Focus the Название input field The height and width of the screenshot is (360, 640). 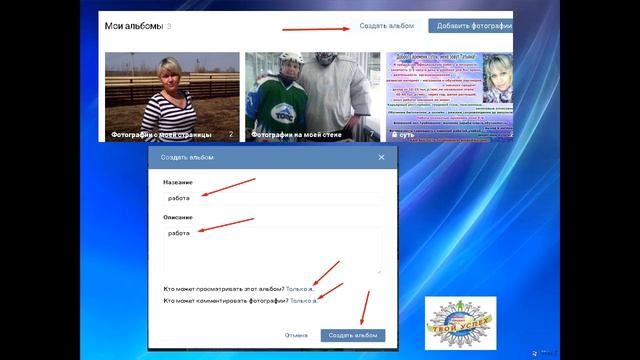(273, 198)
